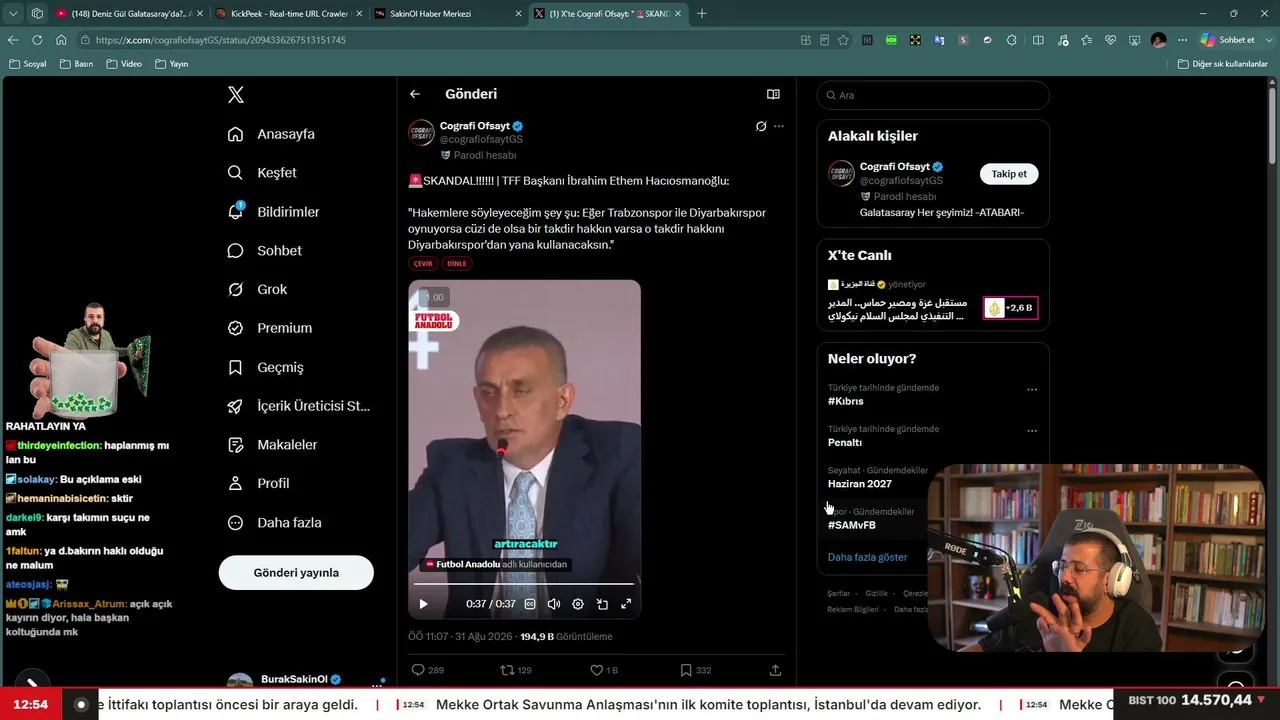Add page to favorites with star icon
This screenshot has width=1280, height=720.
pos(843,40)
